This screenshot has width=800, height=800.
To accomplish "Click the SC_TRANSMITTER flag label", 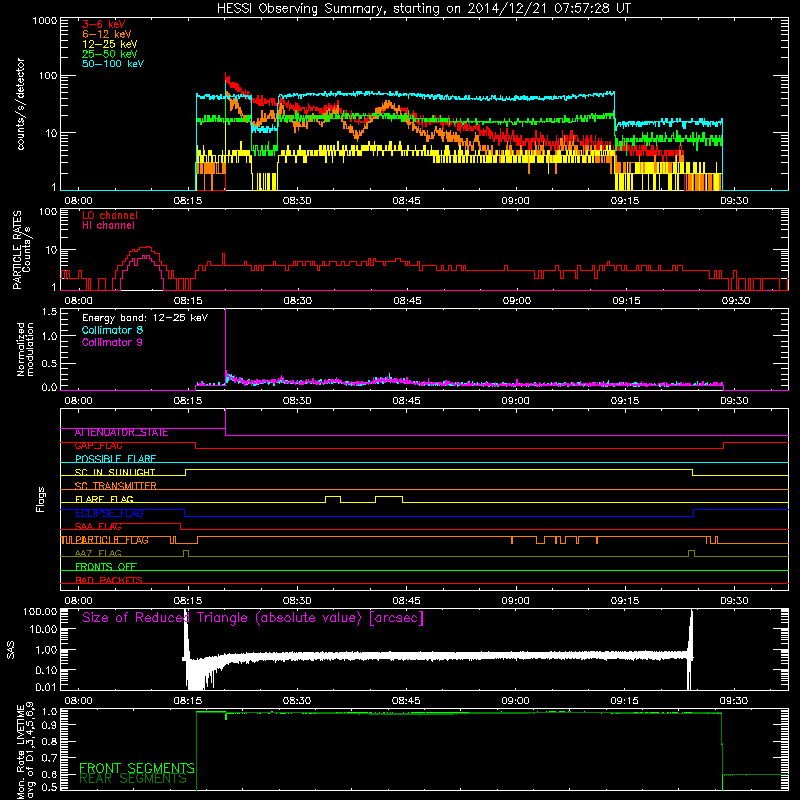I will tap(115, 486).
